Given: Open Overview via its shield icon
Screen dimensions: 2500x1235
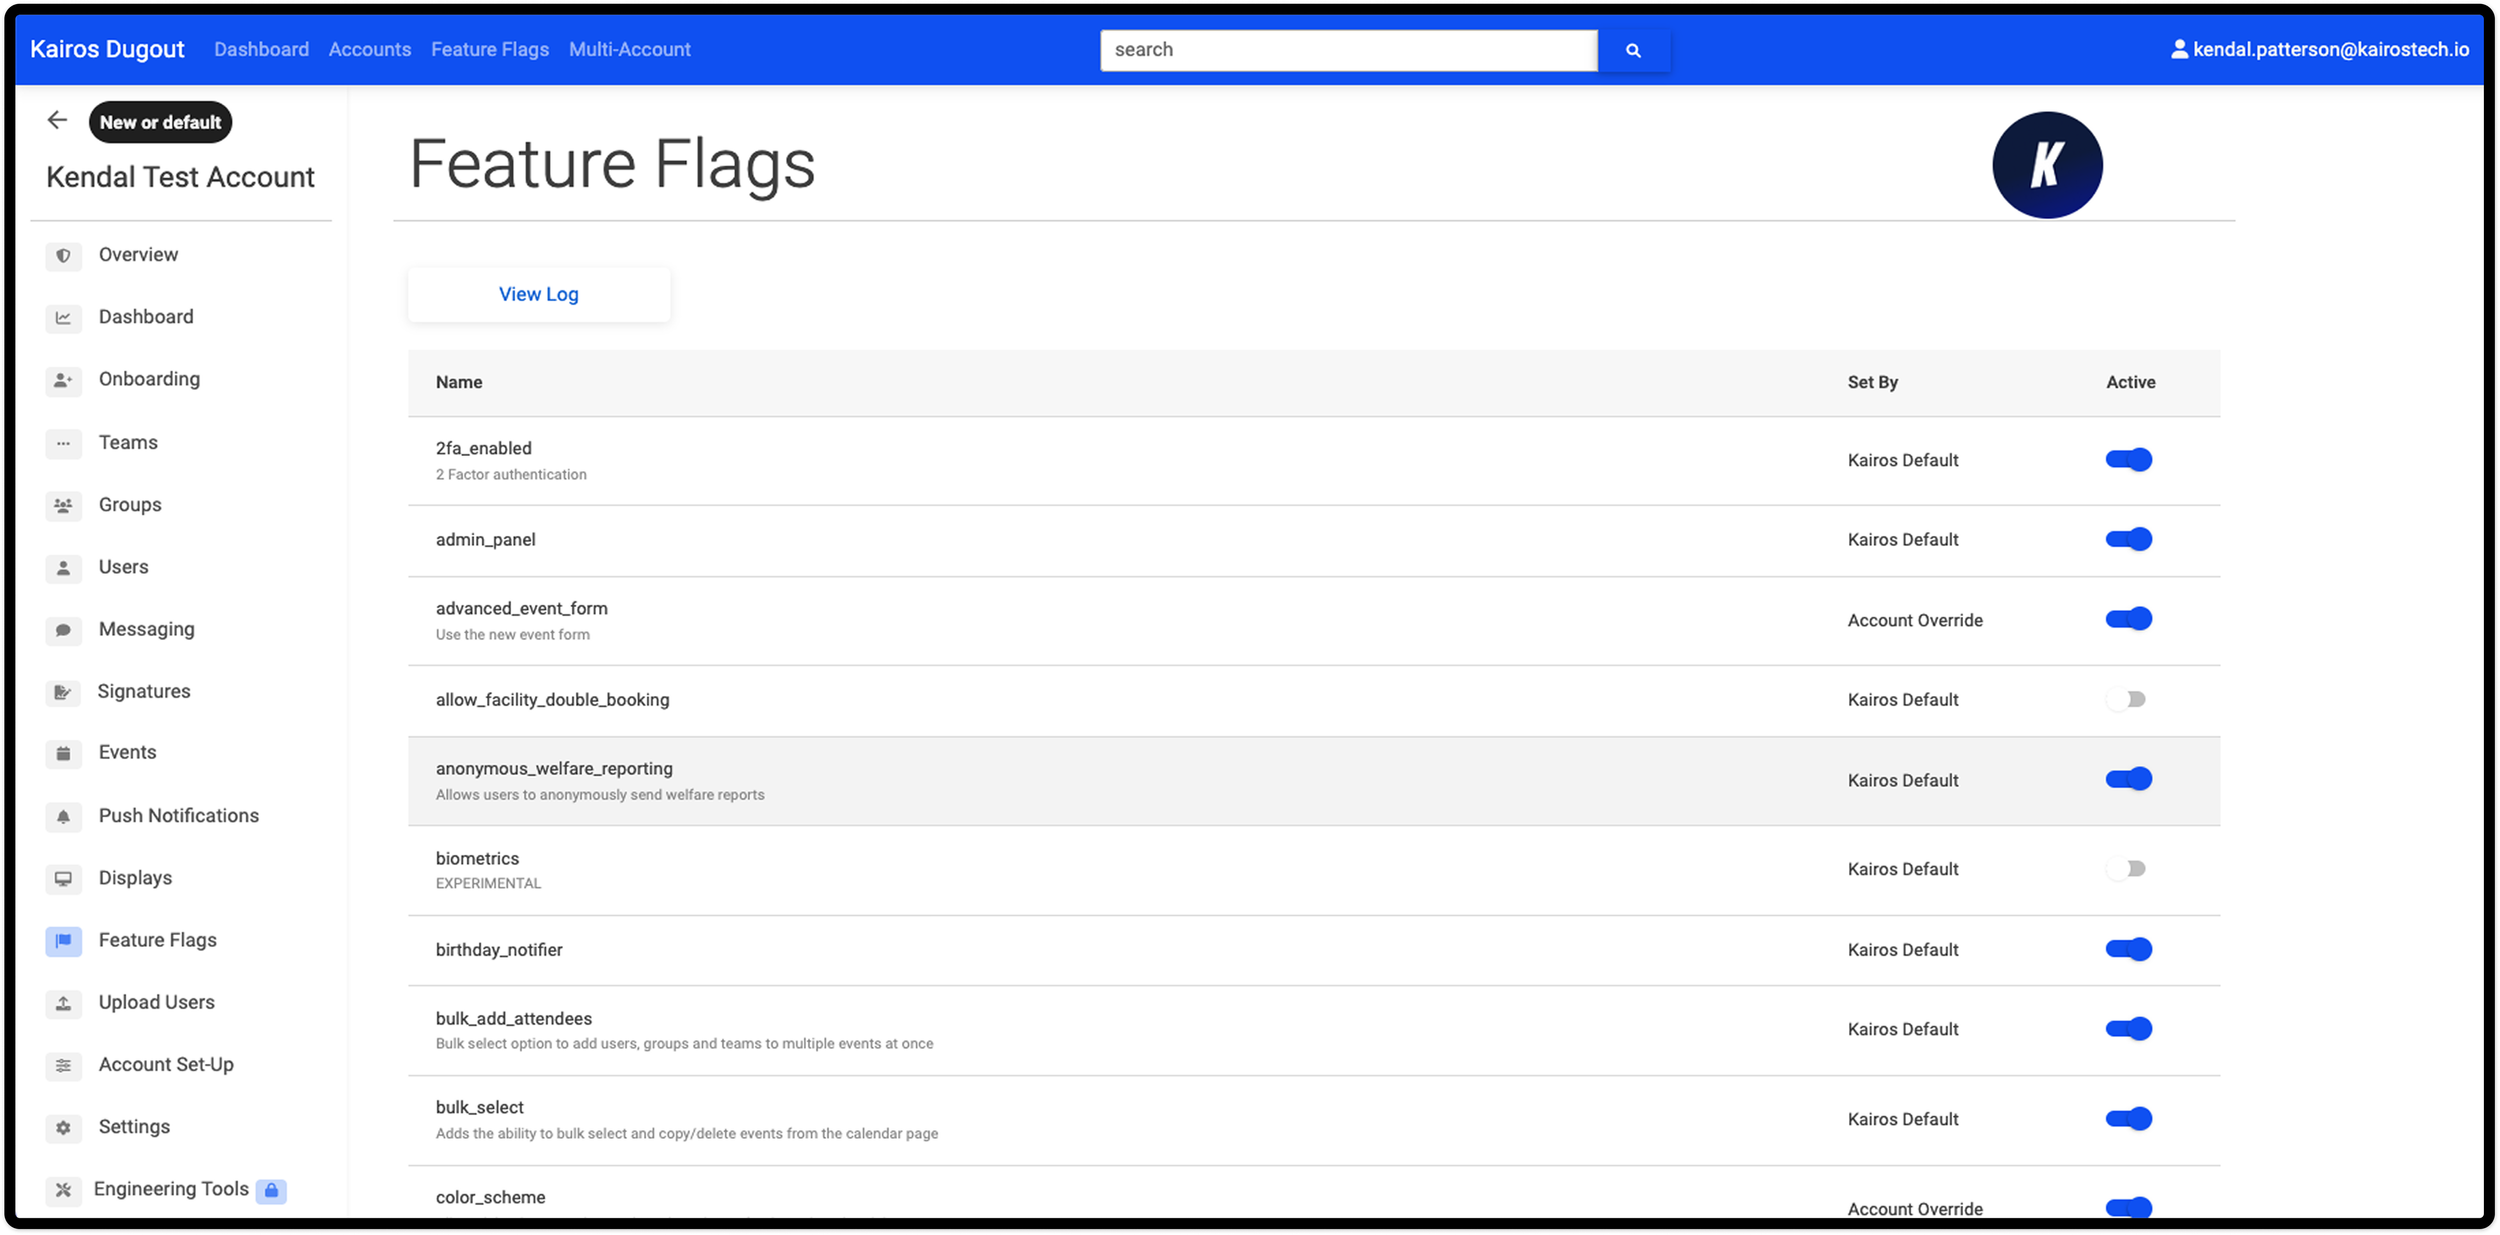Looking at the screenshot, I should [x=63, y=256].
